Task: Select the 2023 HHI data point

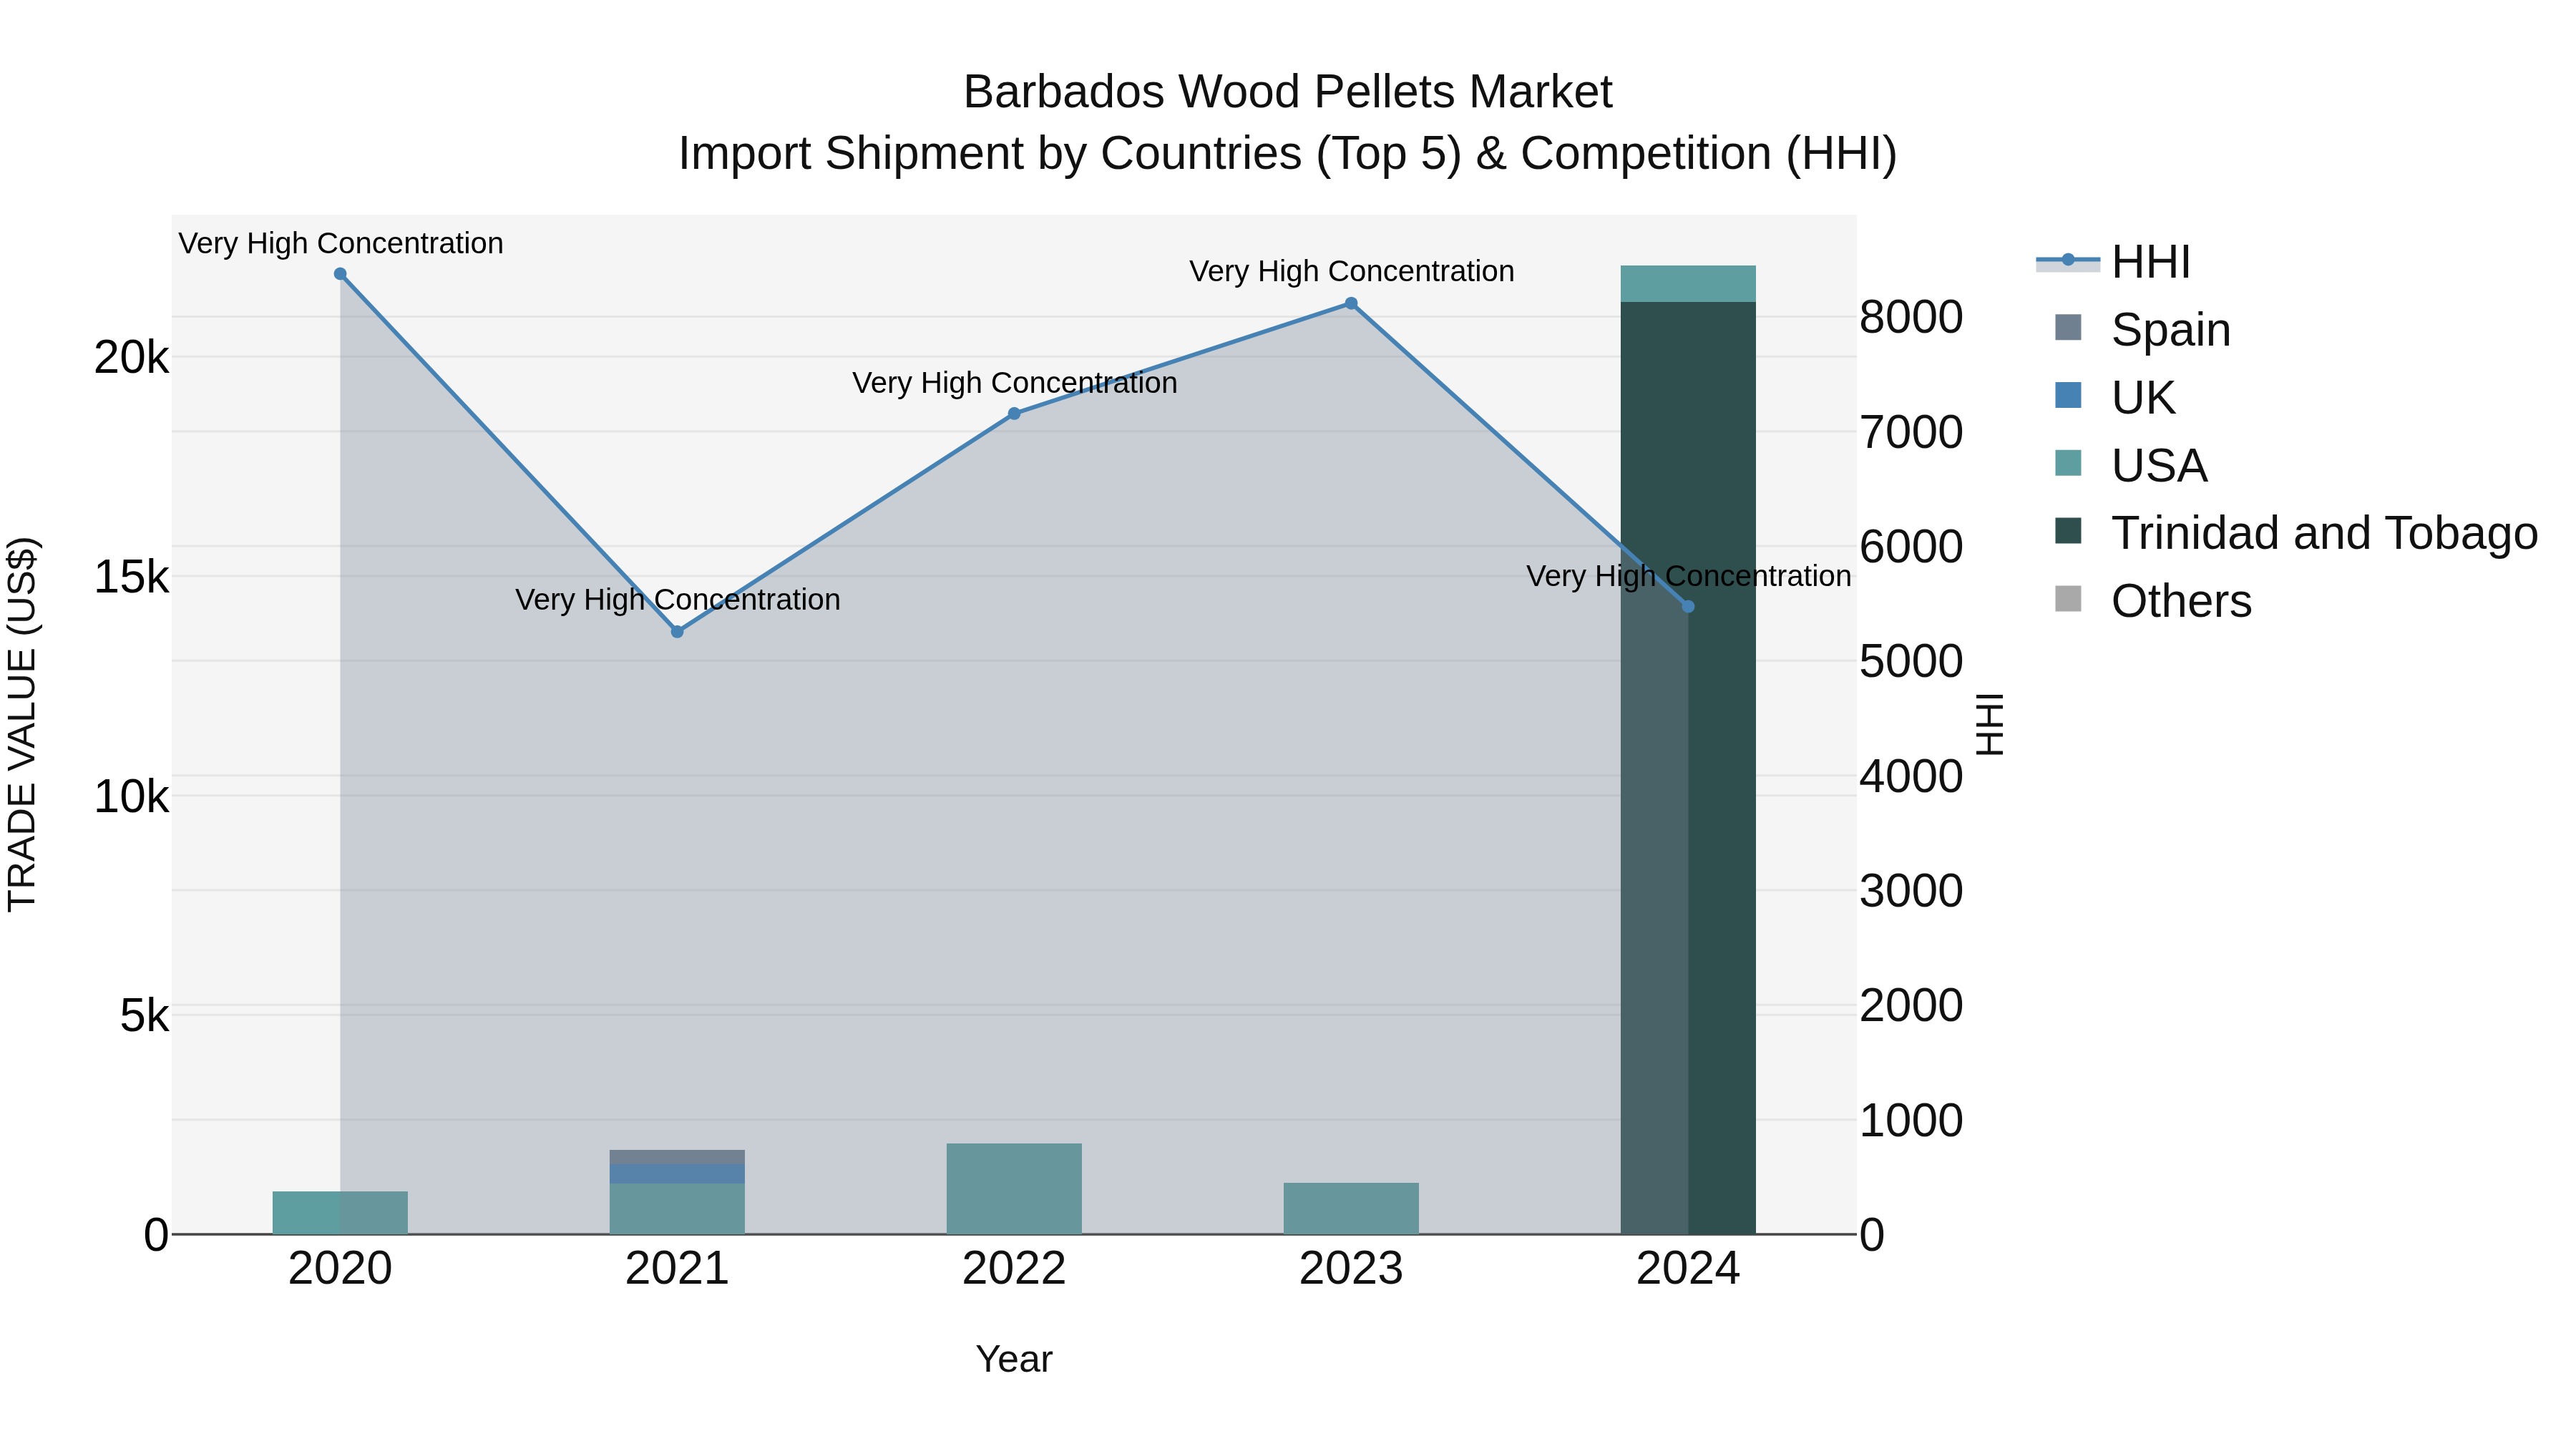Action: click(x=1351, y=304)
